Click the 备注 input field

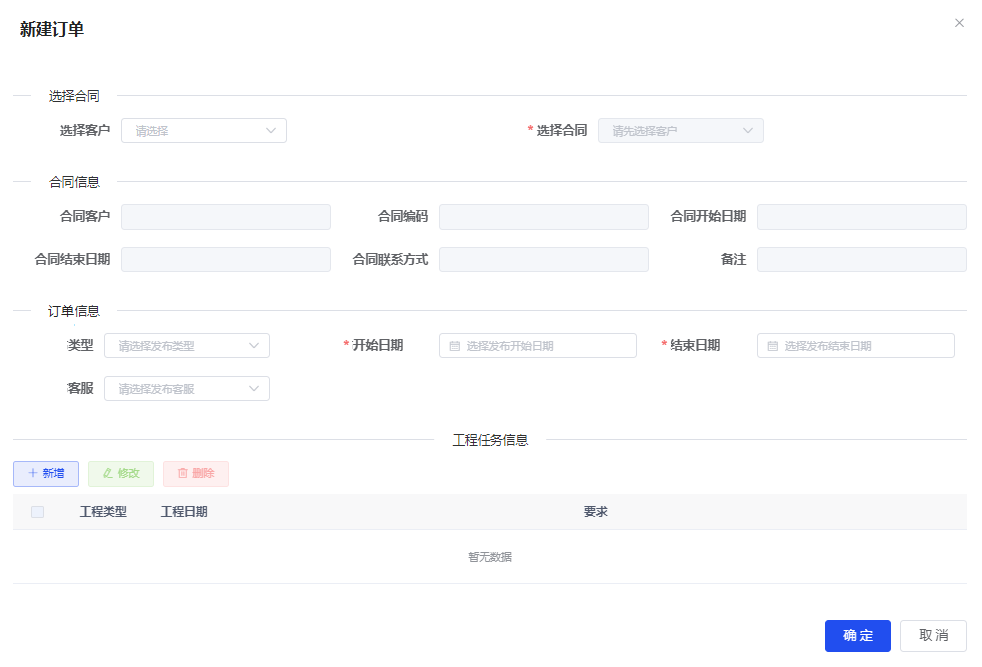pos(861,260)
